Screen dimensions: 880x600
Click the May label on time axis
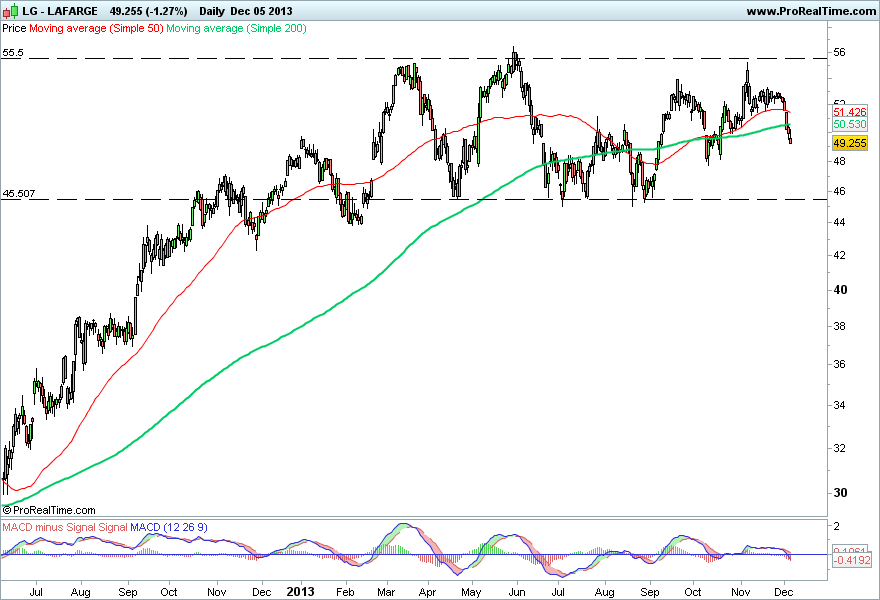(x=471, y=592)
